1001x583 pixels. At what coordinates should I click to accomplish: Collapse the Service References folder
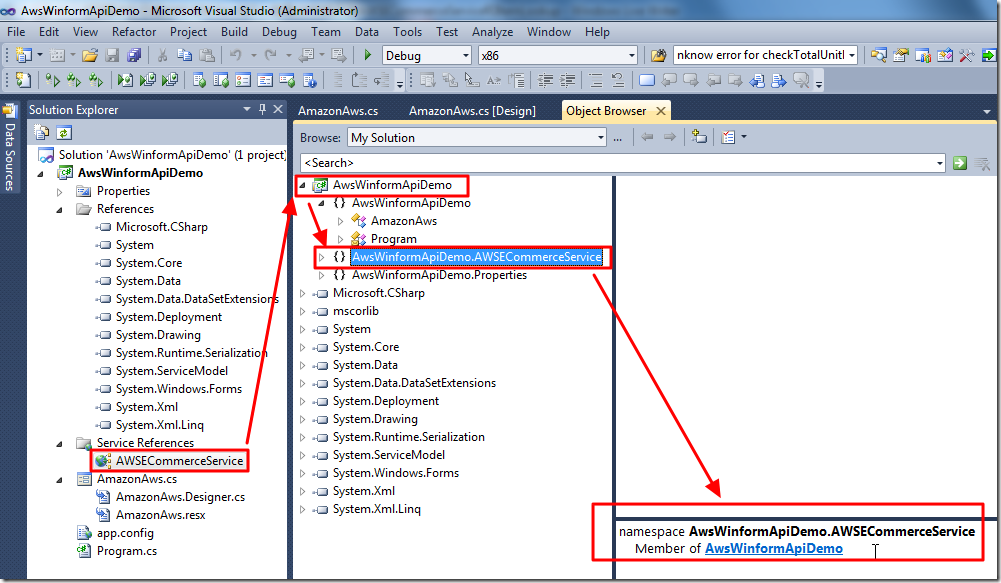[x=59, y=443]
